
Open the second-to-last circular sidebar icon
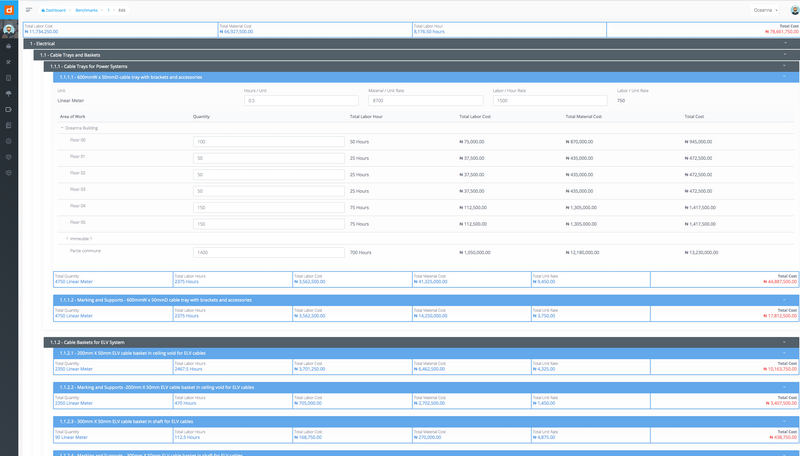tap(8, 157)
